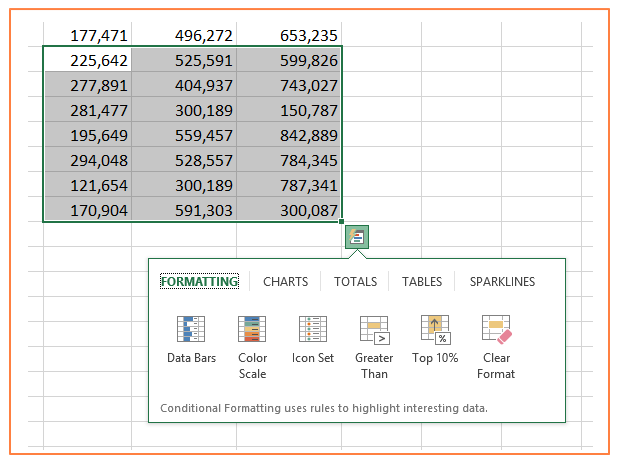Select the Sparklines tab
The width and height of the screenshot is (619, 461).
point(502,282)
